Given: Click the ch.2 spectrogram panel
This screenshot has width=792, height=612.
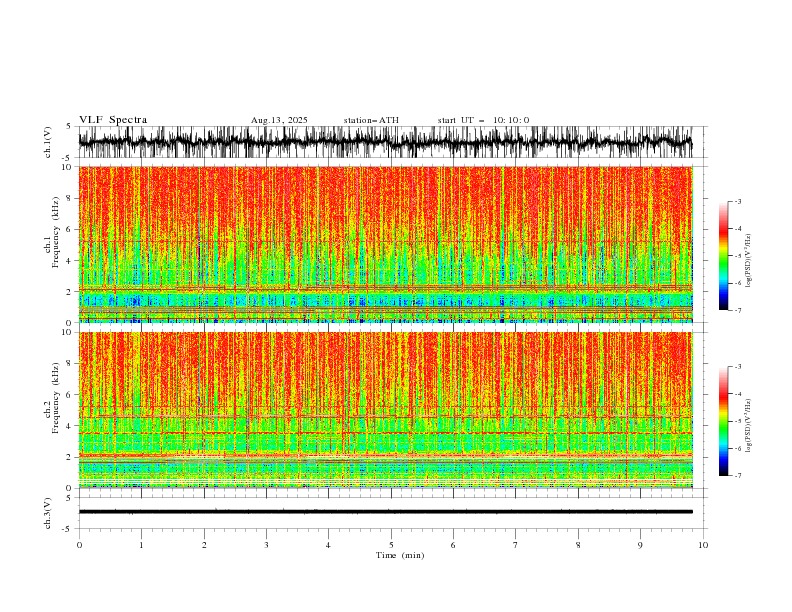Looking at the screenshot, I should coord(385,410).
